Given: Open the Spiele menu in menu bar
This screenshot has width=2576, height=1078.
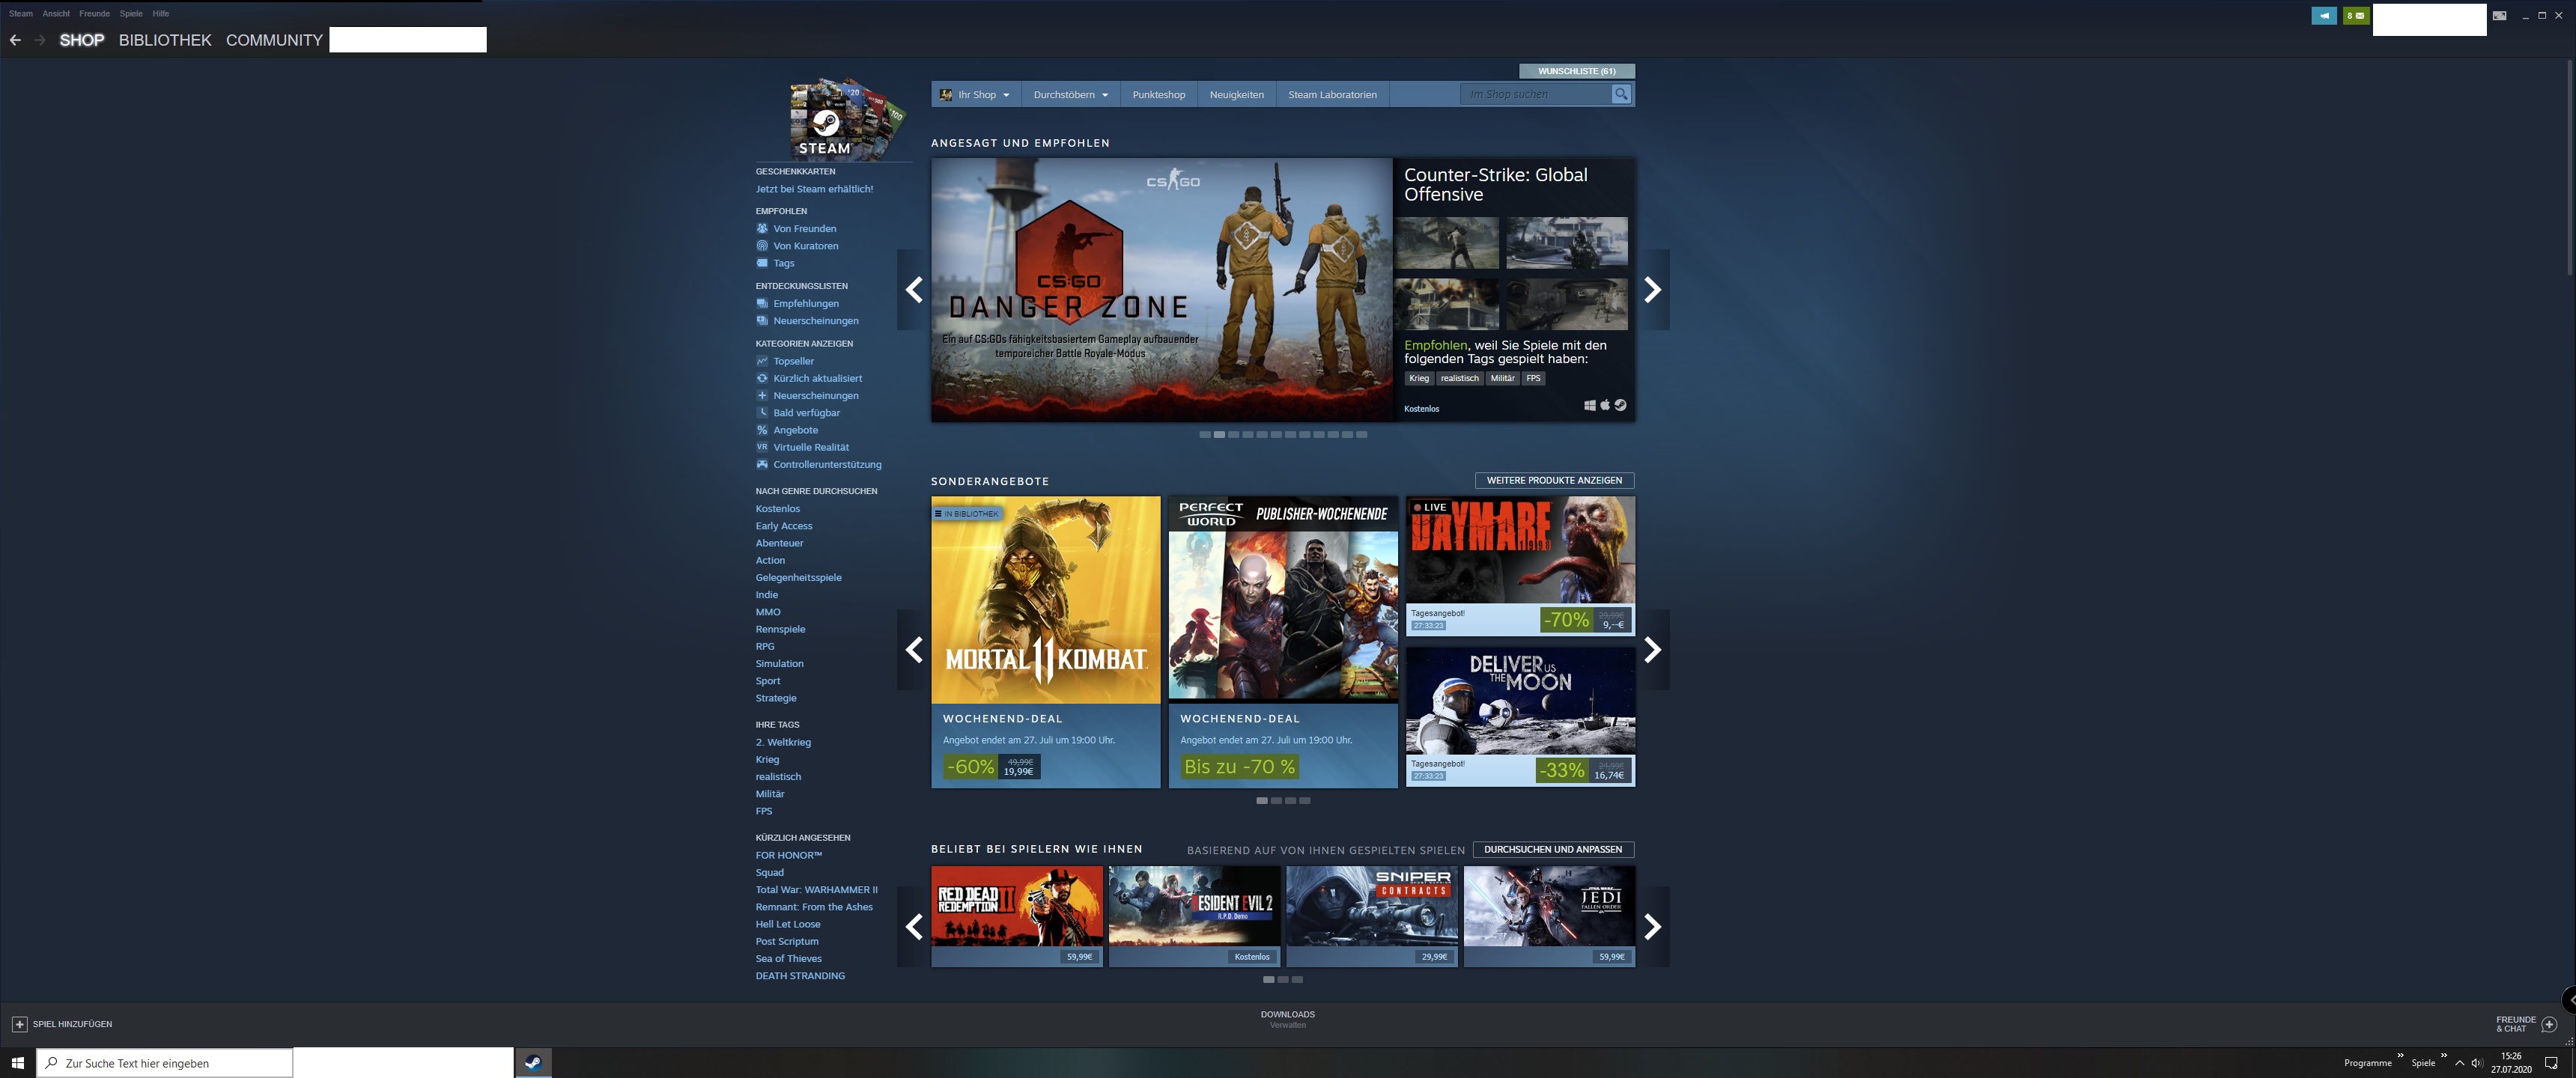Looking at the screenshot, I should click(131, 14).
